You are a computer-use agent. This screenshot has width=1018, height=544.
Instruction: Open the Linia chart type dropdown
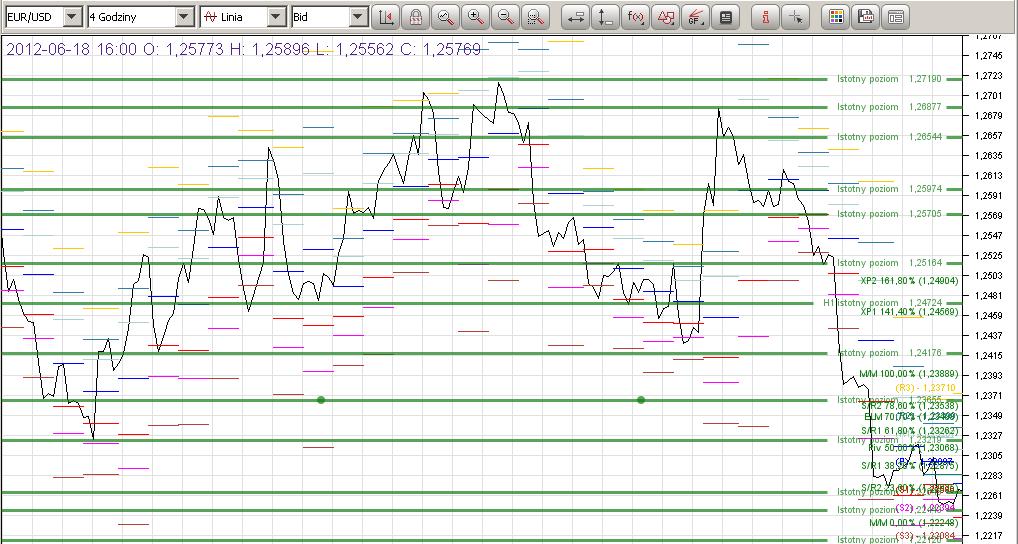click(x=243, y=18)
